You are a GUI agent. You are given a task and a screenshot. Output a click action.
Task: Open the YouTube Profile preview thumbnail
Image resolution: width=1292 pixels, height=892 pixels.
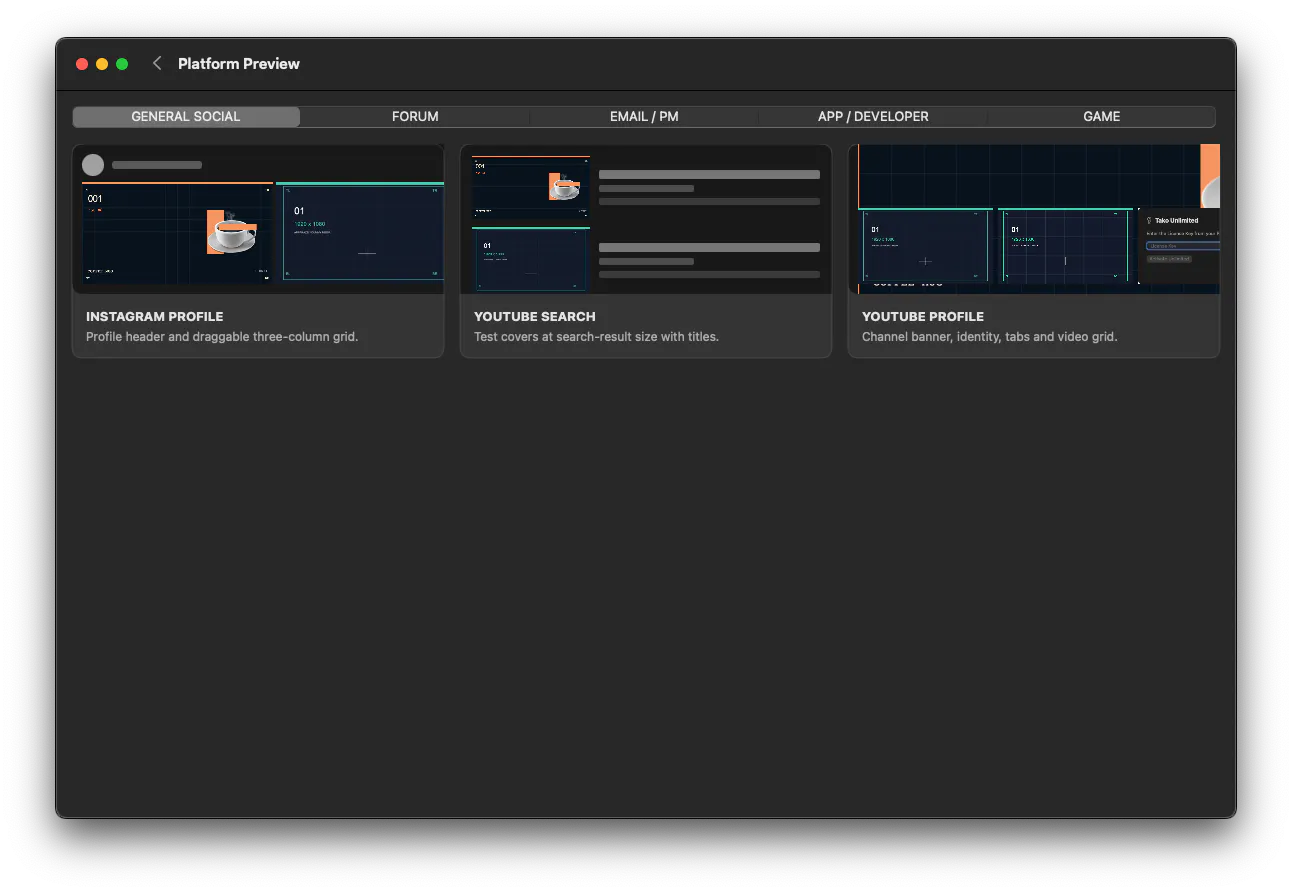pyautogui.click(x=1034, y=219)
